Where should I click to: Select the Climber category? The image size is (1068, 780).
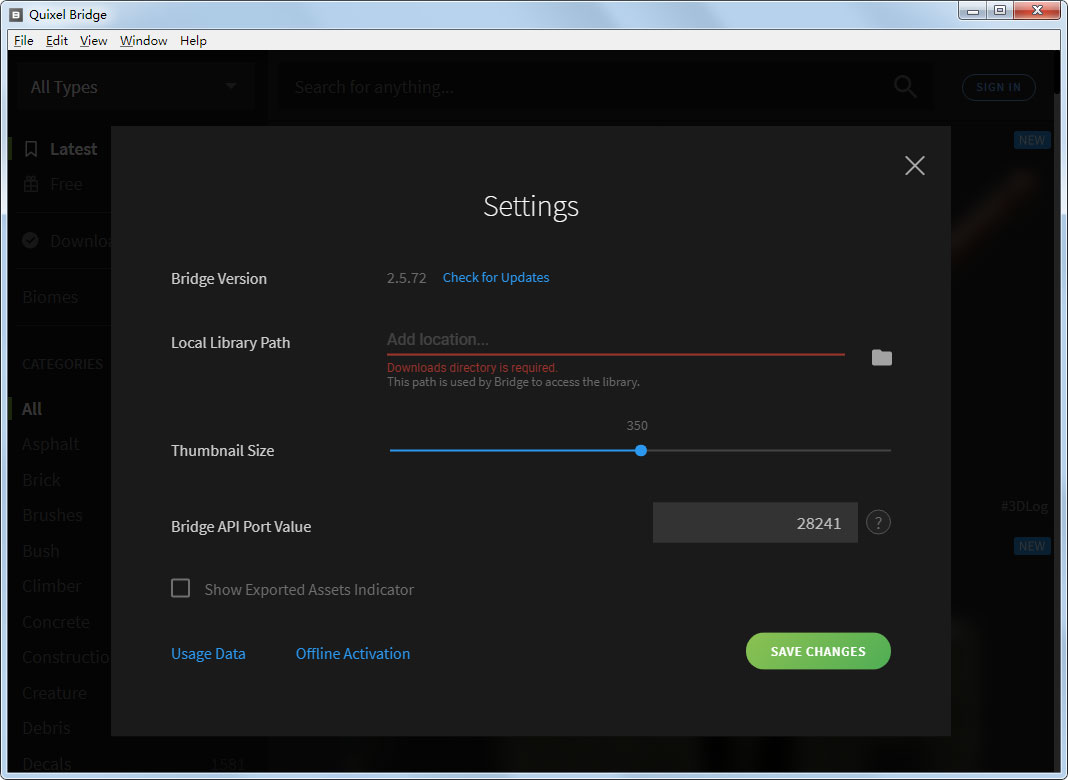51,586
